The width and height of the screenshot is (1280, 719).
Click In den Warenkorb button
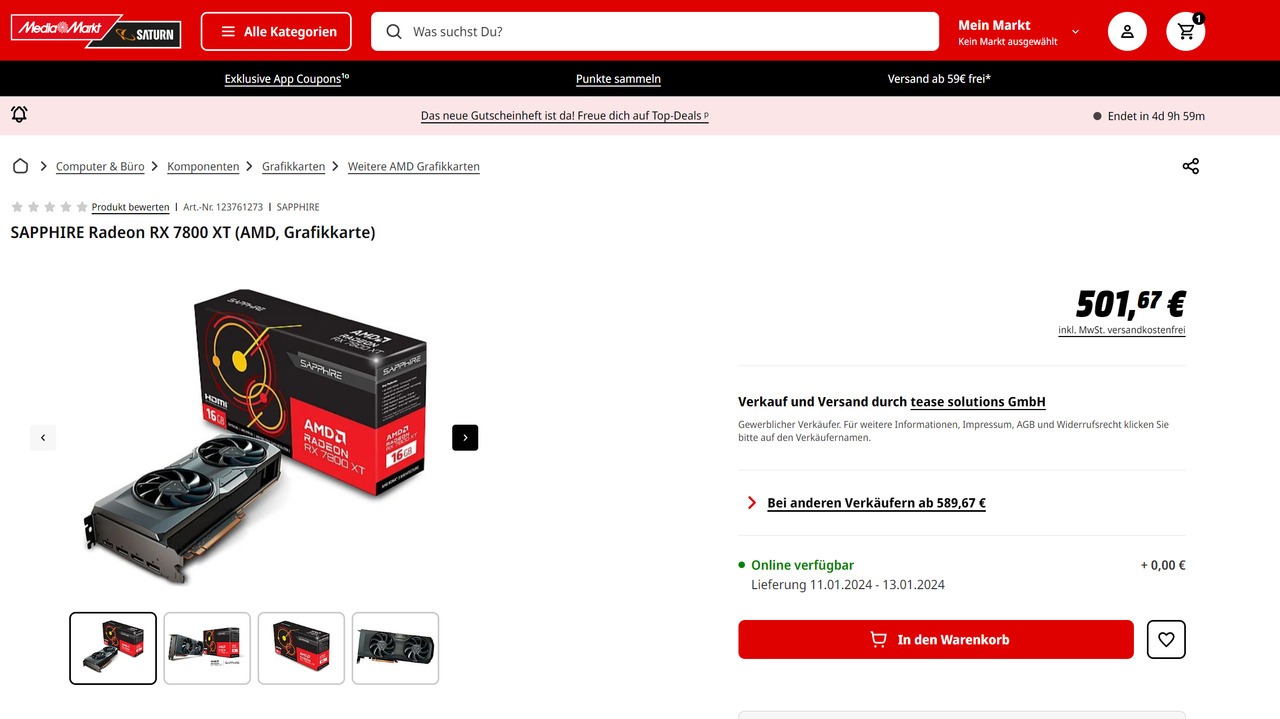click(936, 640)
